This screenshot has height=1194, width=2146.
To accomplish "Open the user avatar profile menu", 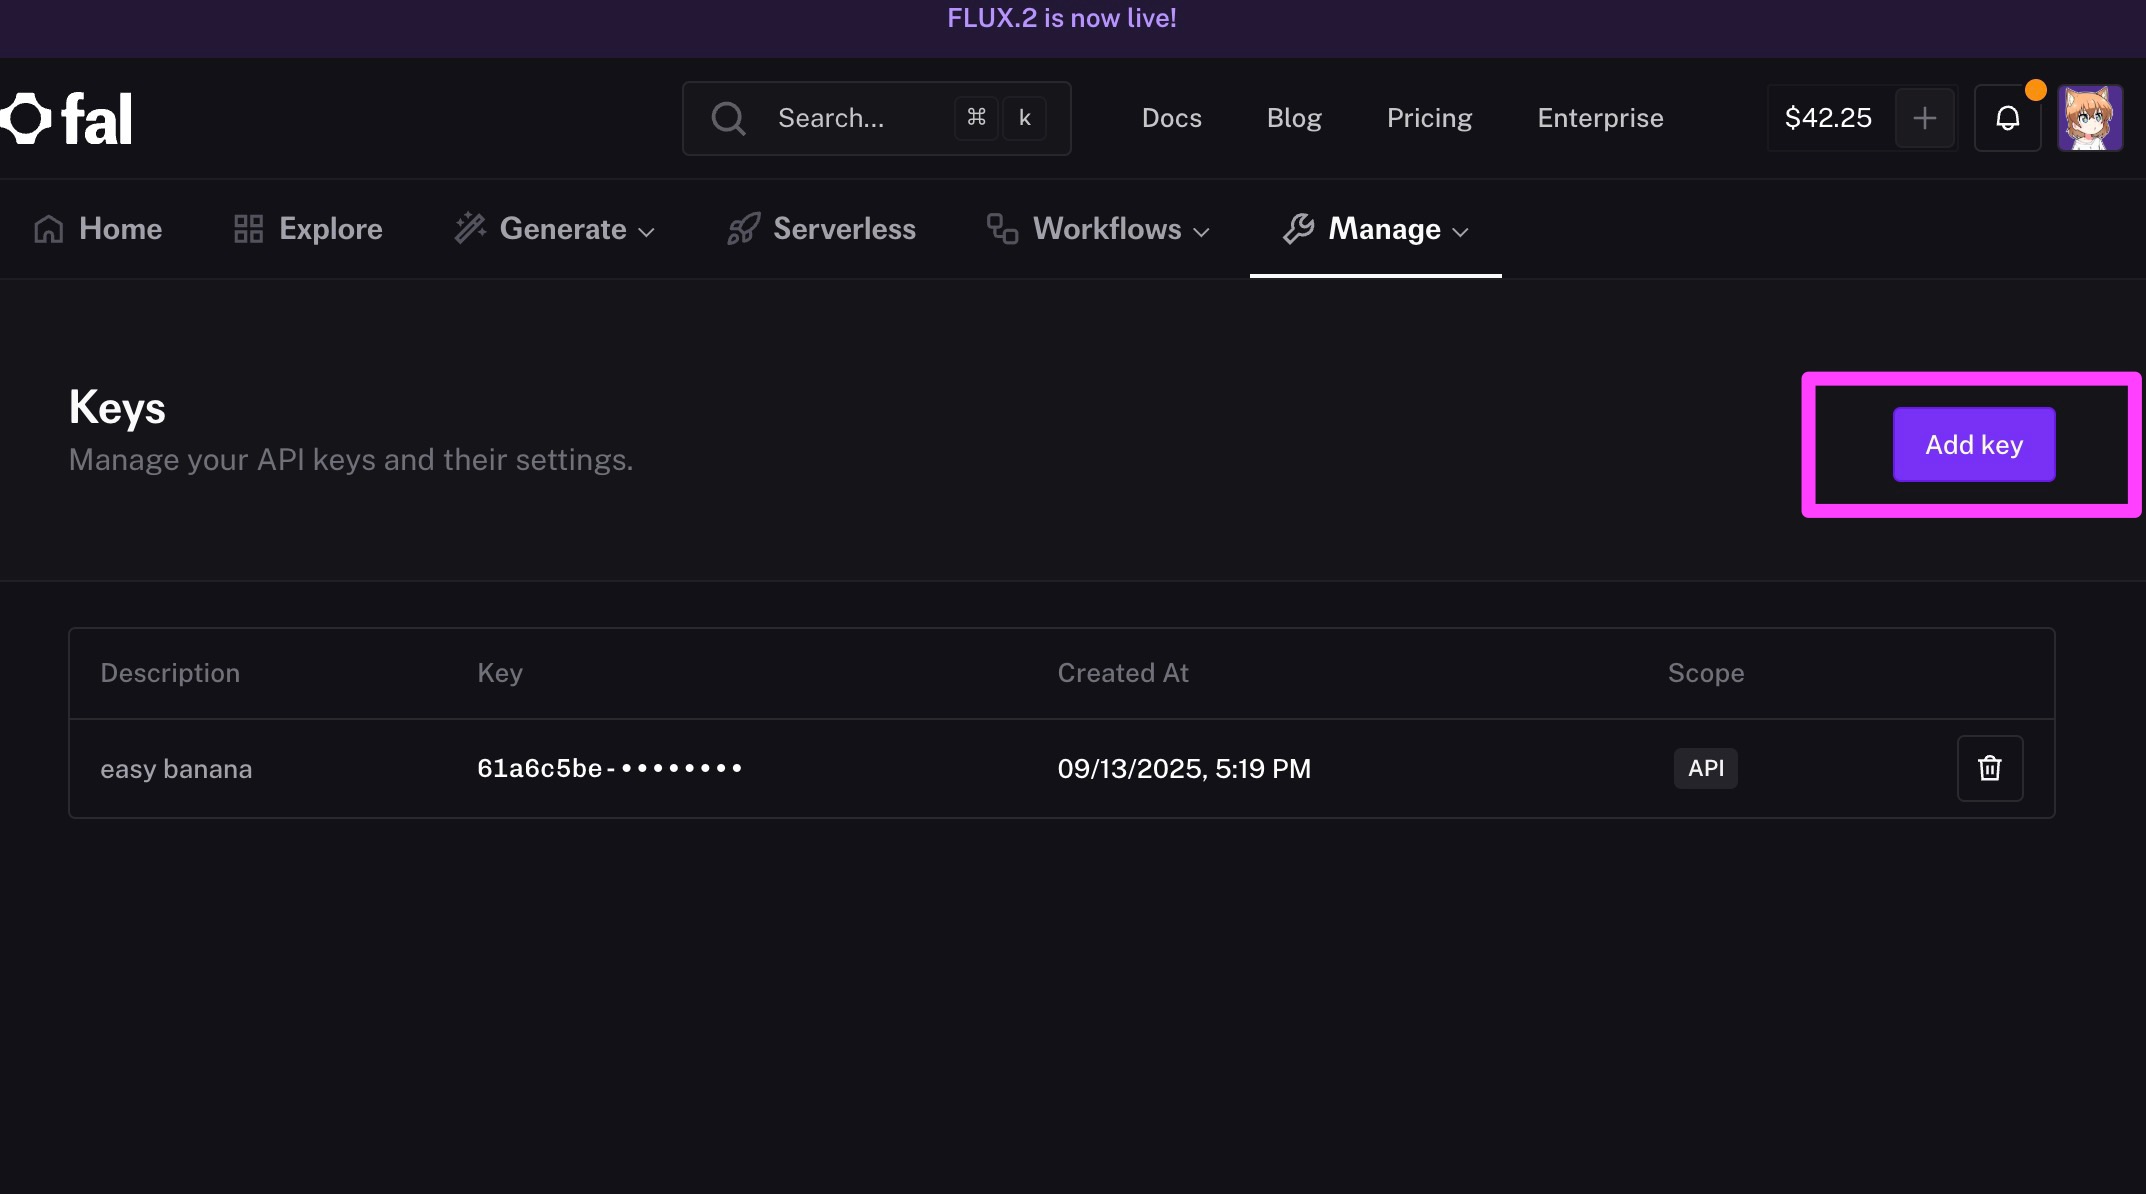I will pyautogui.click(x=2089, y=118).
